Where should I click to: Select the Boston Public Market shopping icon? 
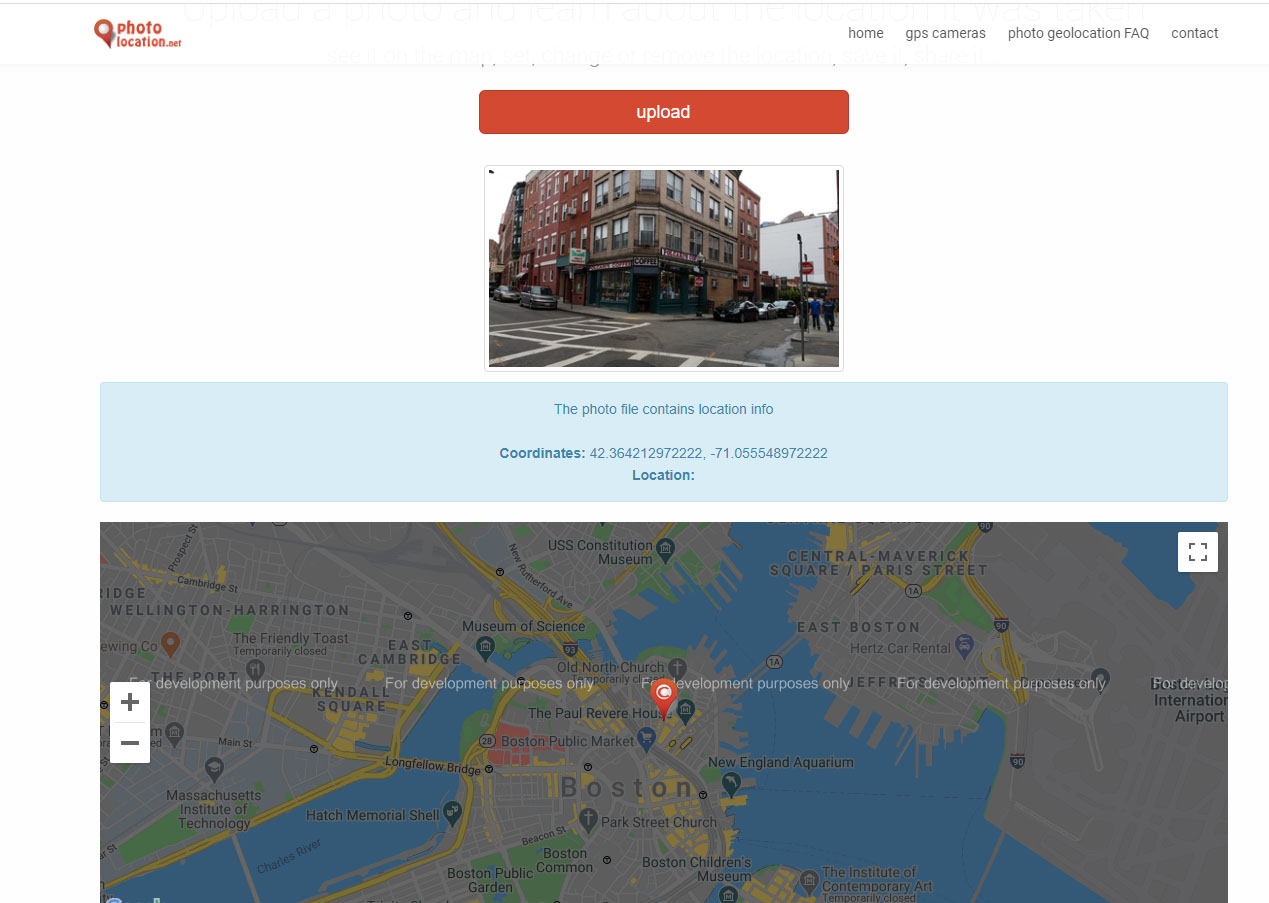coord(647,740)
